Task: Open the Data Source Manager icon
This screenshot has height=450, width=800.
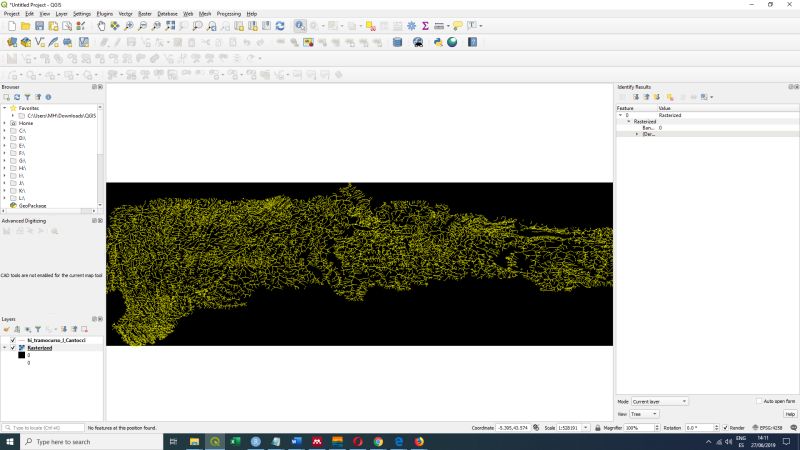Action: pyautogui.click(x=12, y=42)
